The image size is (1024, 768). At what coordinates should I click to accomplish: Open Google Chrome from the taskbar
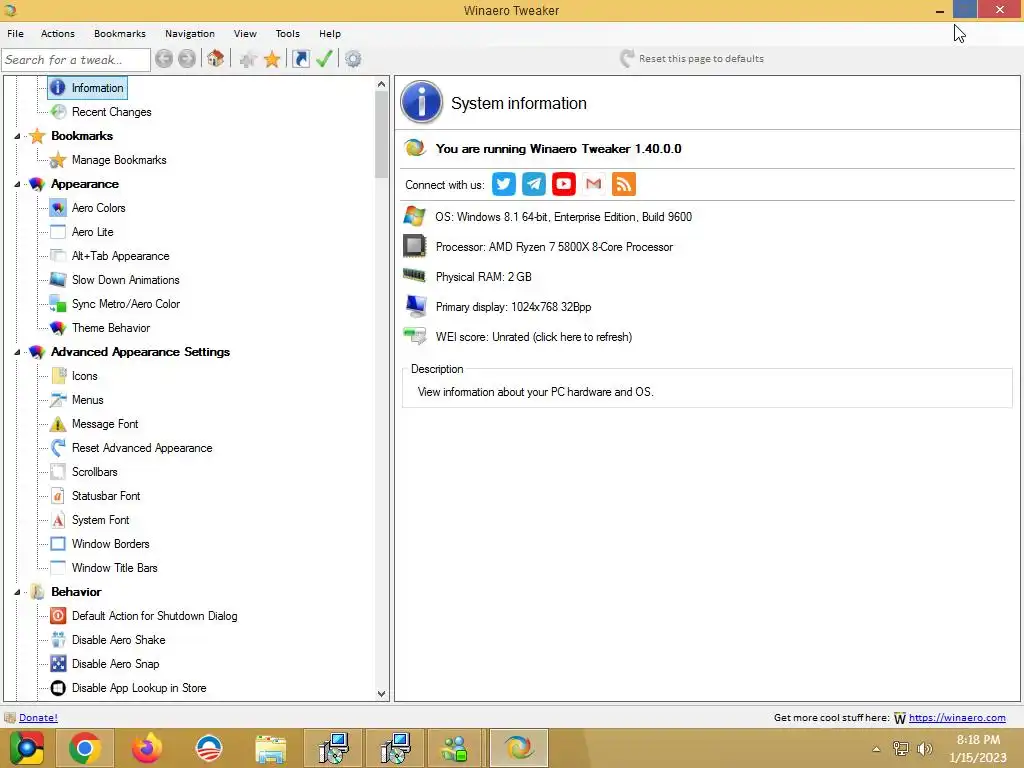pos(85,748)
